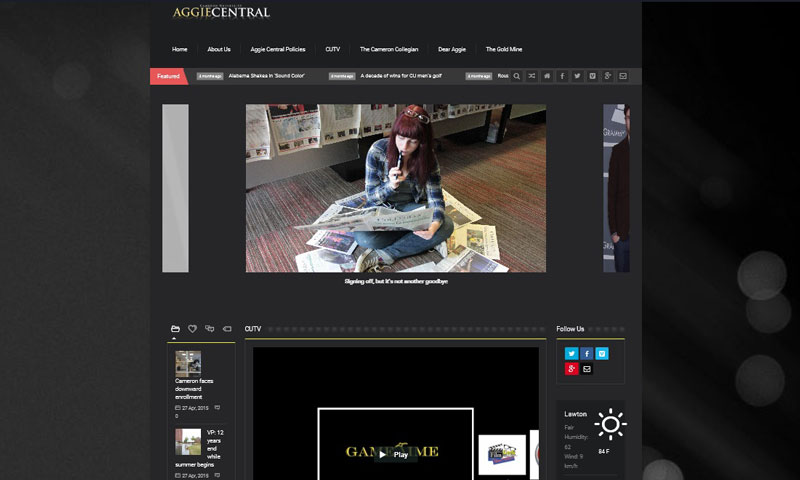This screenshot has height=480, width=800.
Task: Click the red Google Plus Follow Us button
Action: [x=571, y=369]
